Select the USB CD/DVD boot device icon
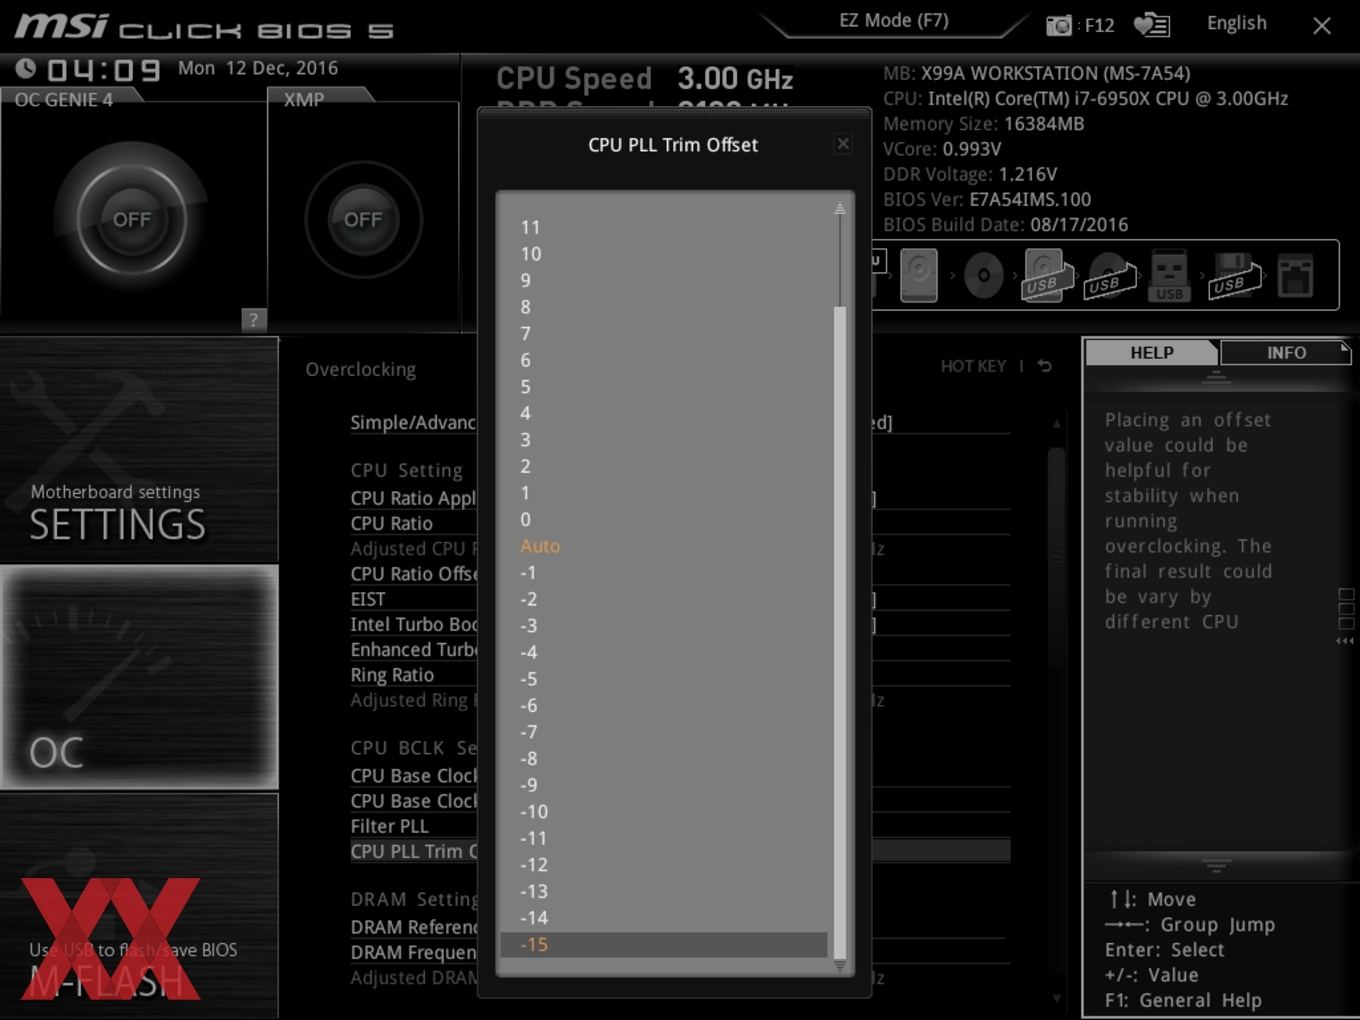 [x=1110, y=275]
